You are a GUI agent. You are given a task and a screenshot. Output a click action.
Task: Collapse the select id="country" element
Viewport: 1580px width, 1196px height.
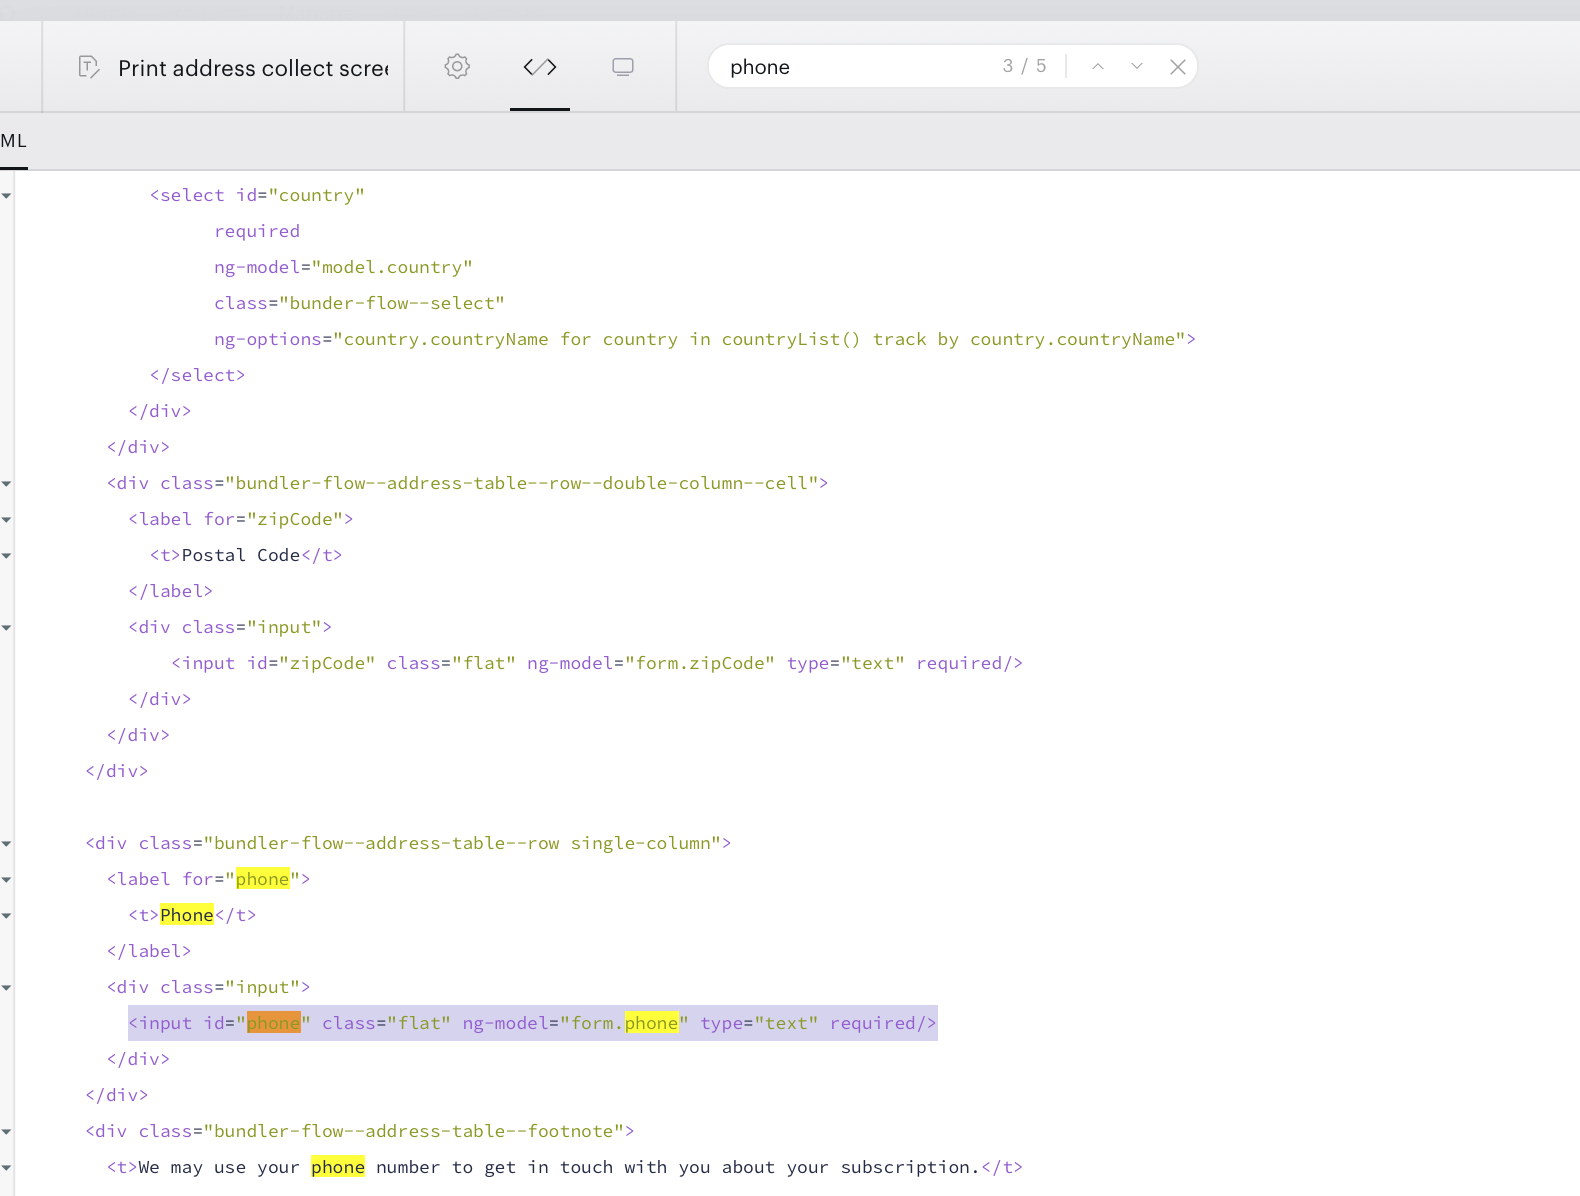coord(7,196)
